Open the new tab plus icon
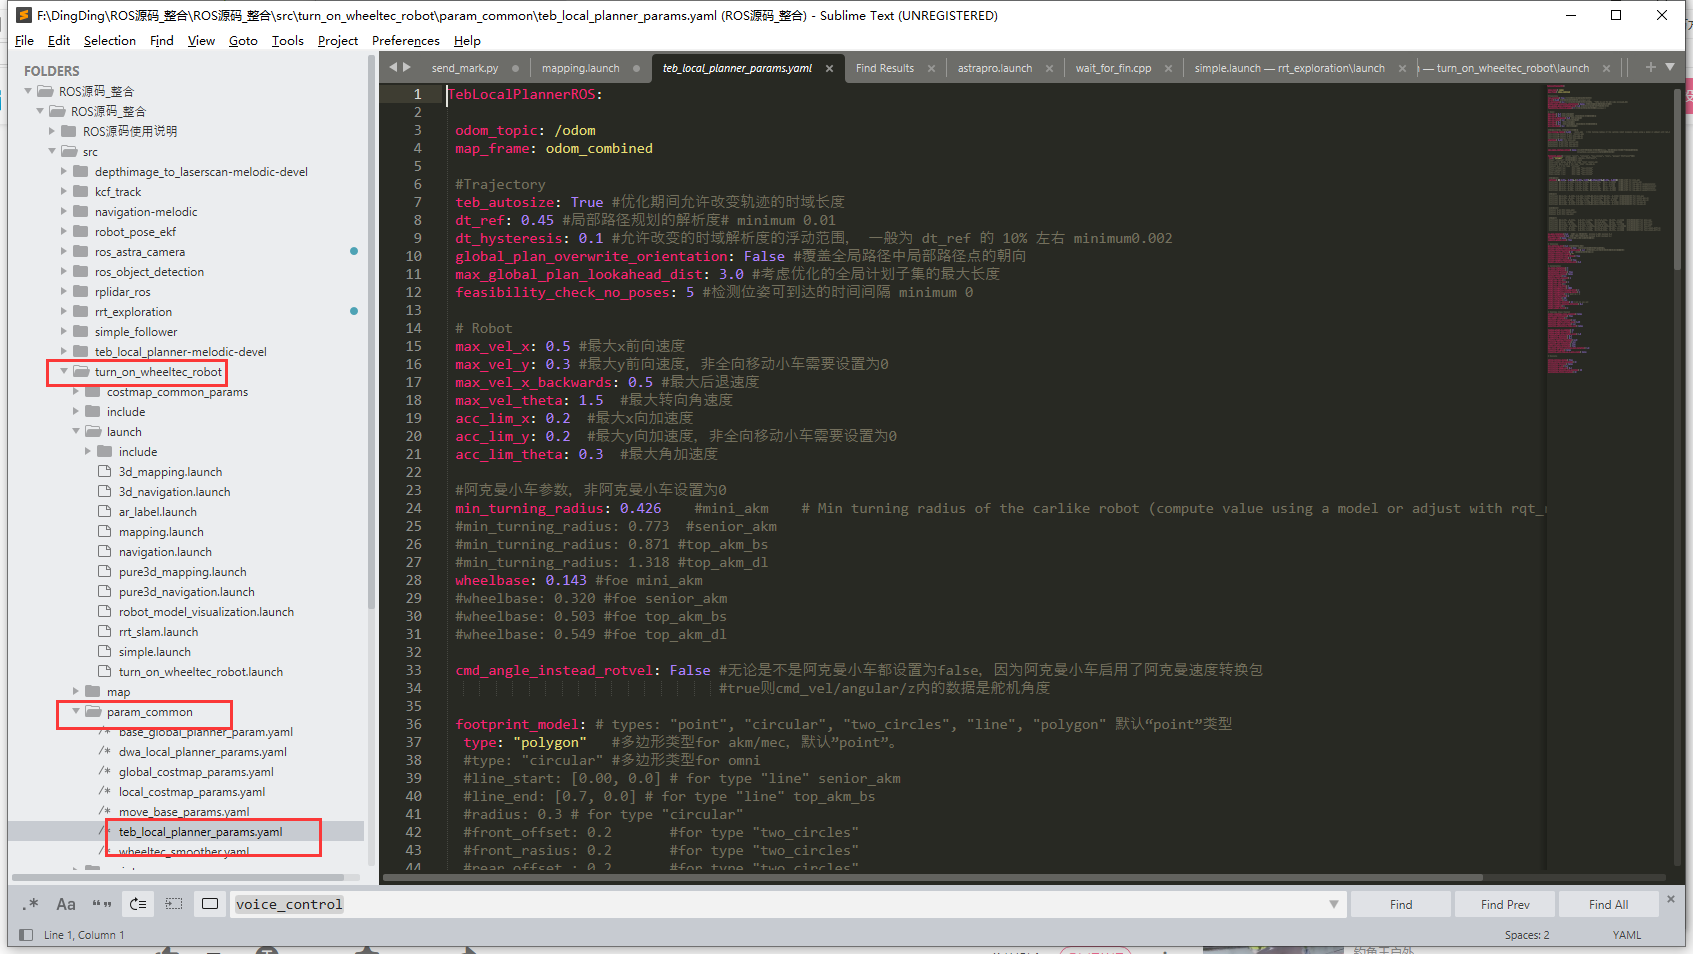The width and height of the screenshot is (1693, 954). point(1650,67)
